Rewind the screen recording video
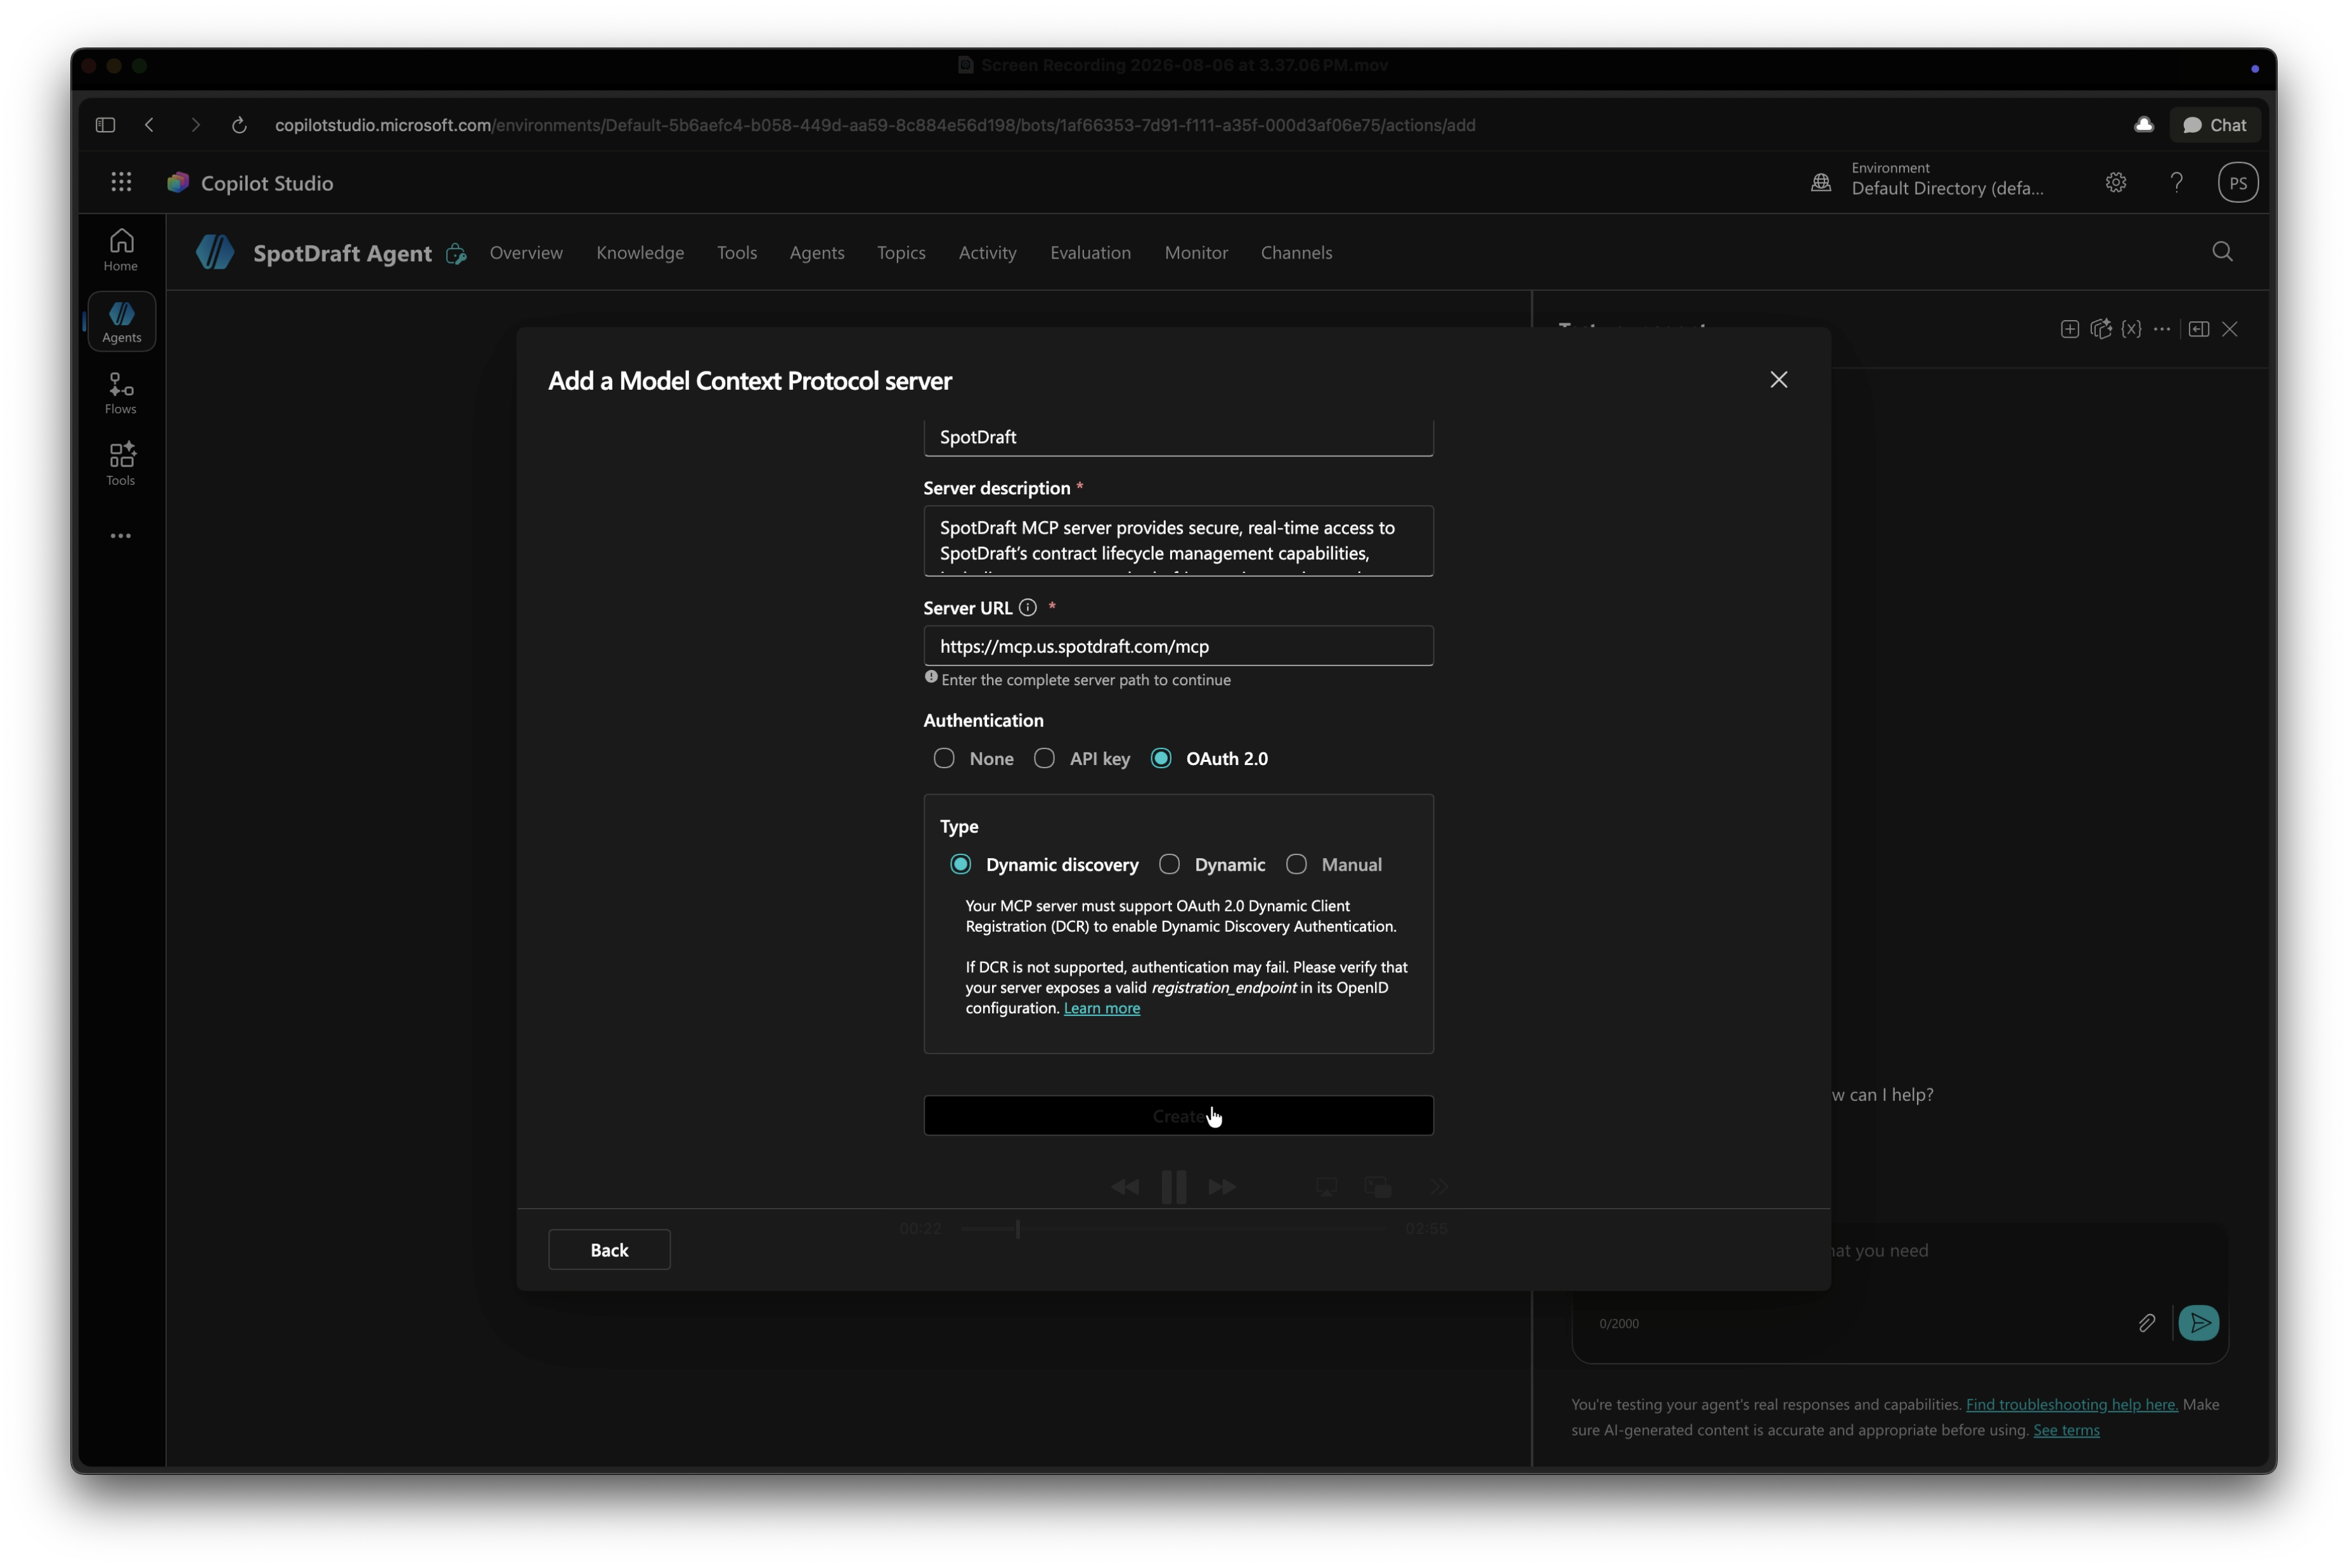The image size is (2348, 1568). tap(1125, 1187)
